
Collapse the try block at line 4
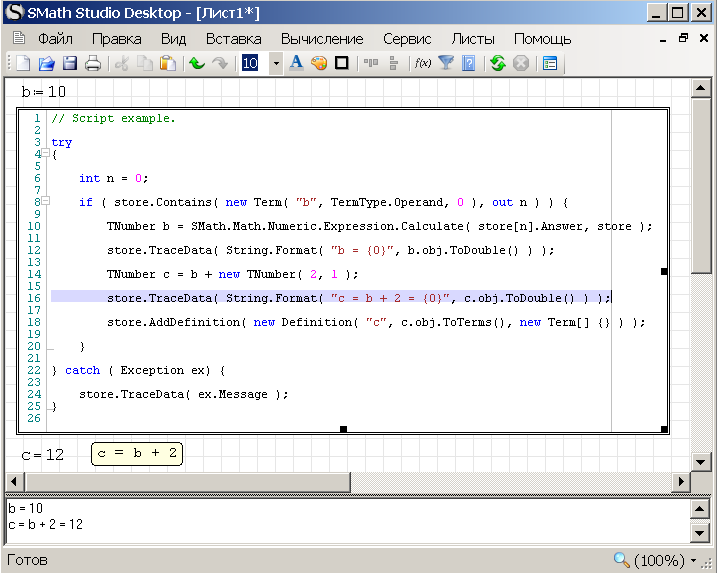click(x=45, y=154)
